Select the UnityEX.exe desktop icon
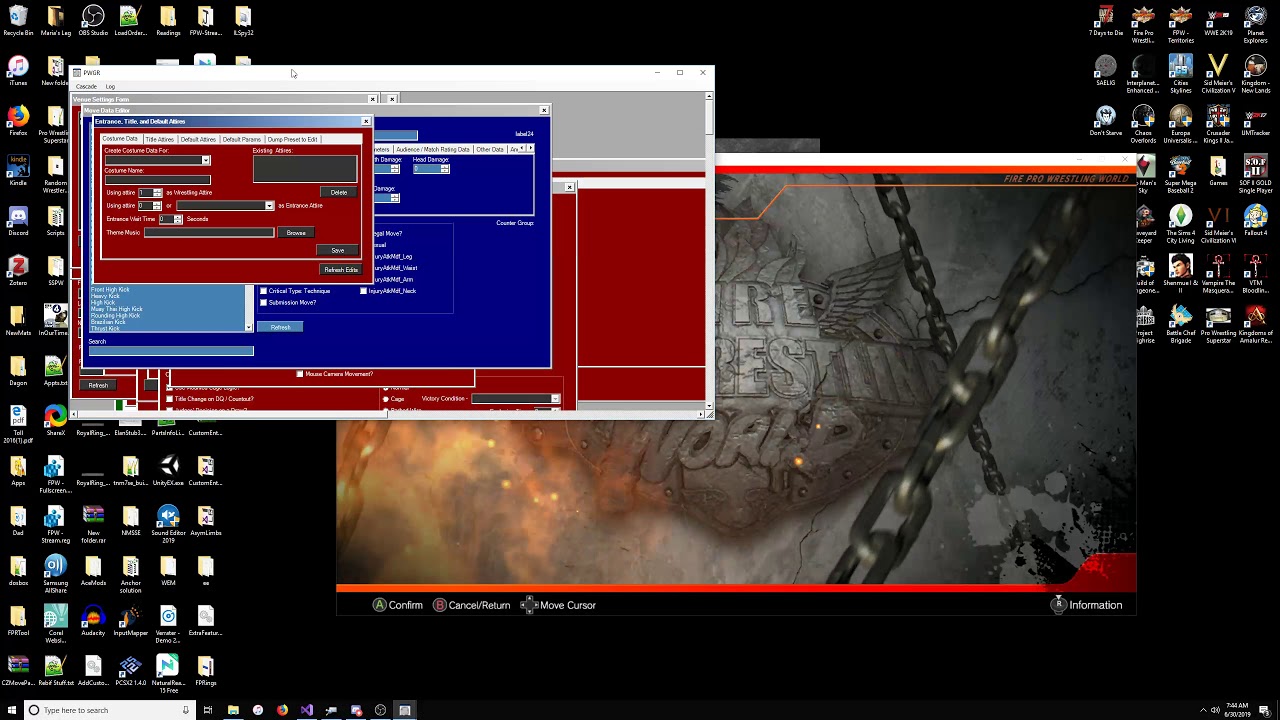The height and width of the screenshot is (720, 1280). [x=168, y=471]
